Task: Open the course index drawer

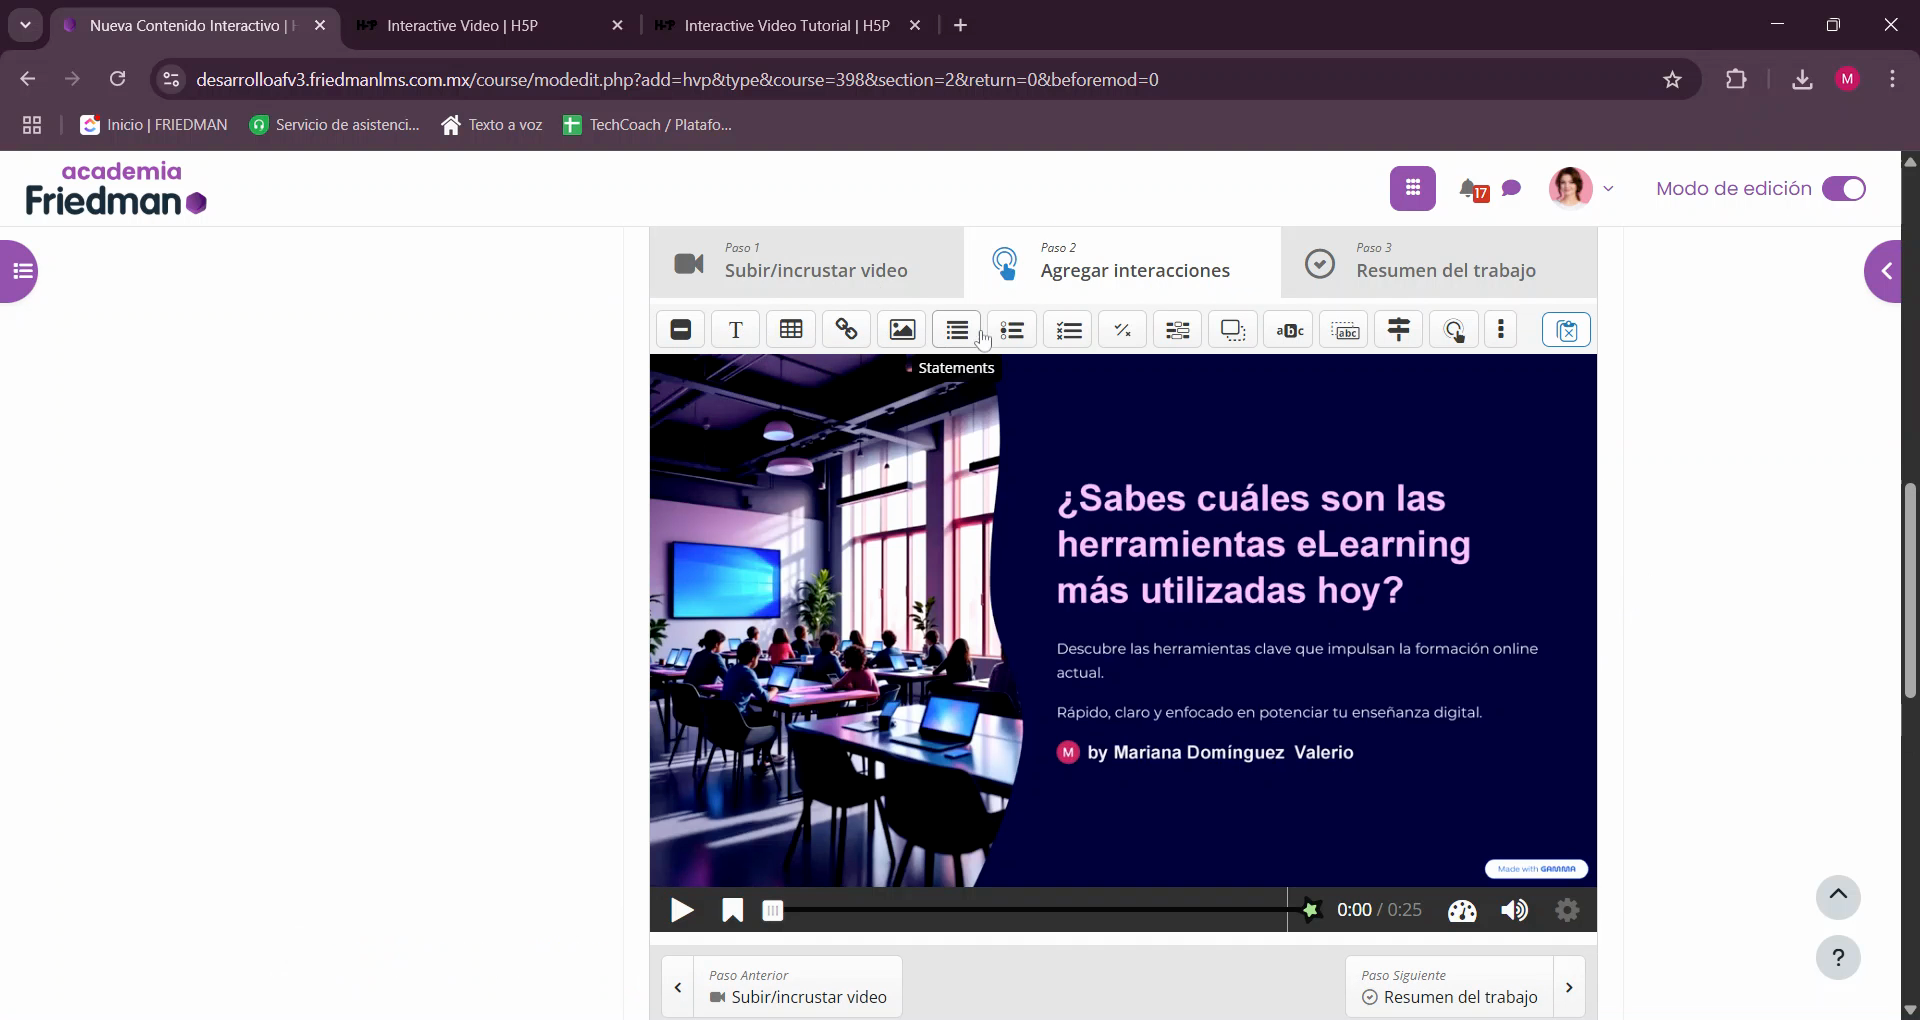Action: 20,271
